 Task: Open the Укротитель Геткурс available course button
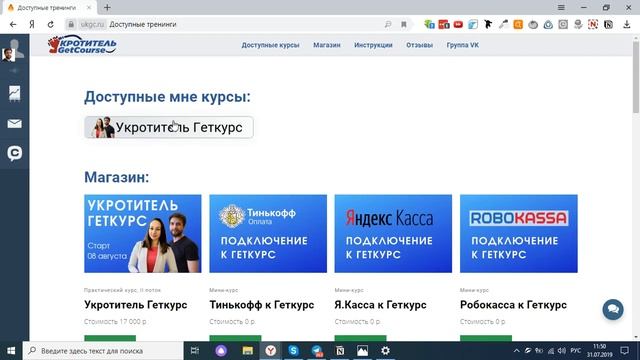[x=169, y=127]
